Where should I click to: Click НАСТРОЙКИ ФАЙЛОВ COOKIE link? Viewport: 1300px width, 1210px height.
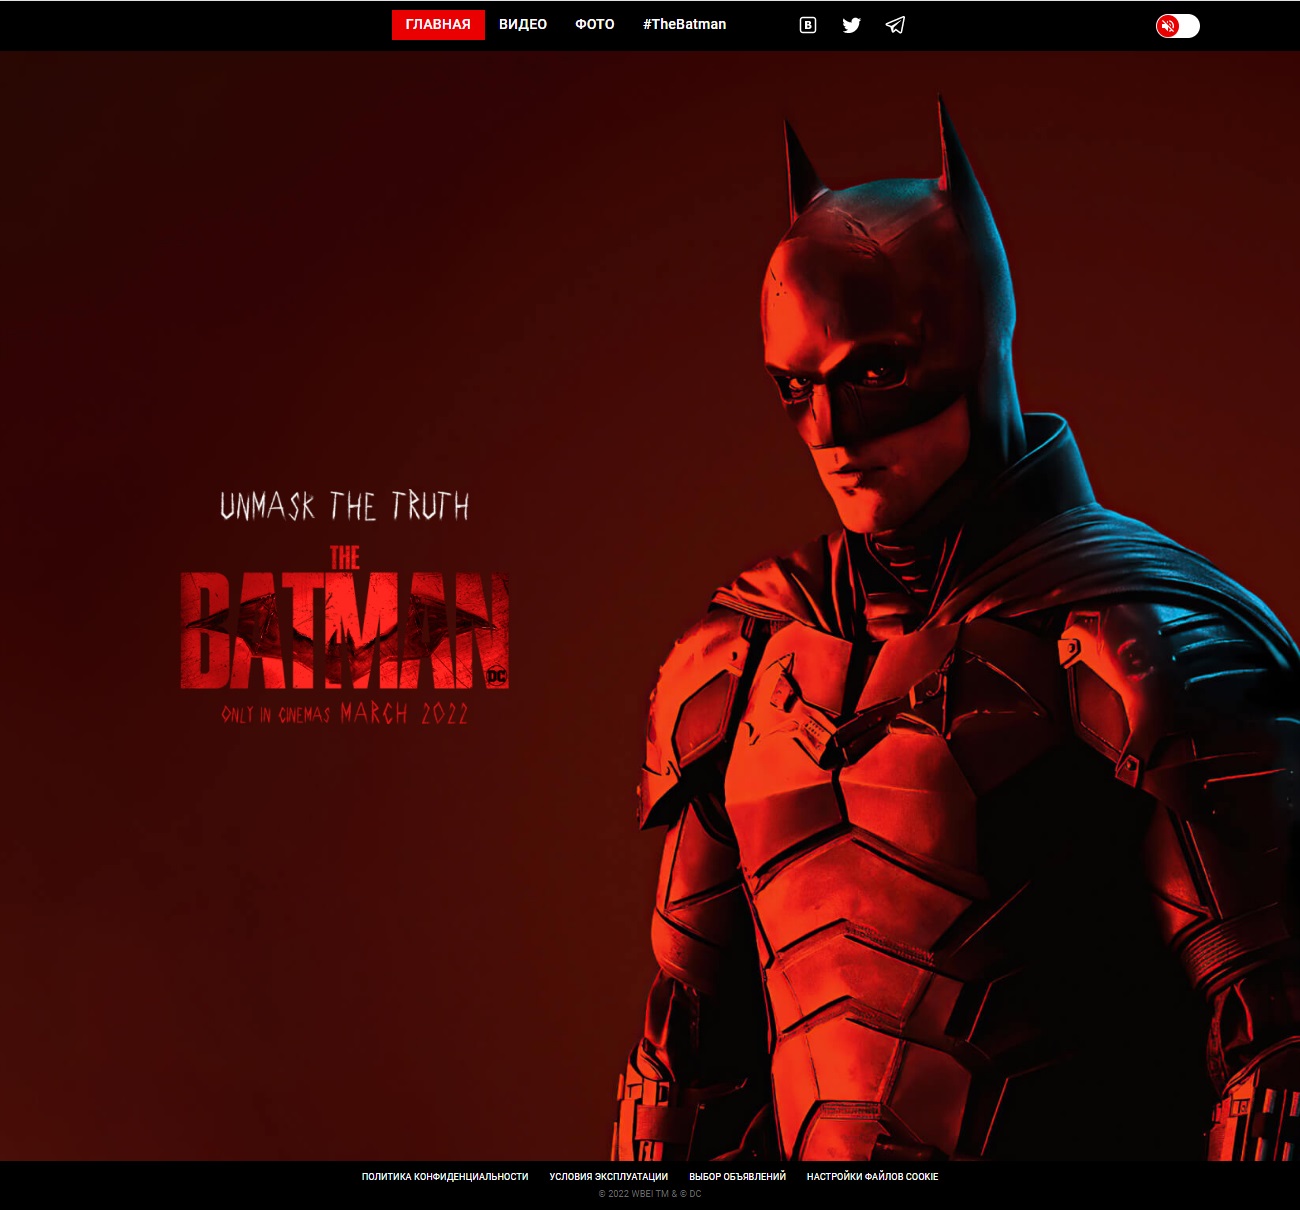[871, 1177]
